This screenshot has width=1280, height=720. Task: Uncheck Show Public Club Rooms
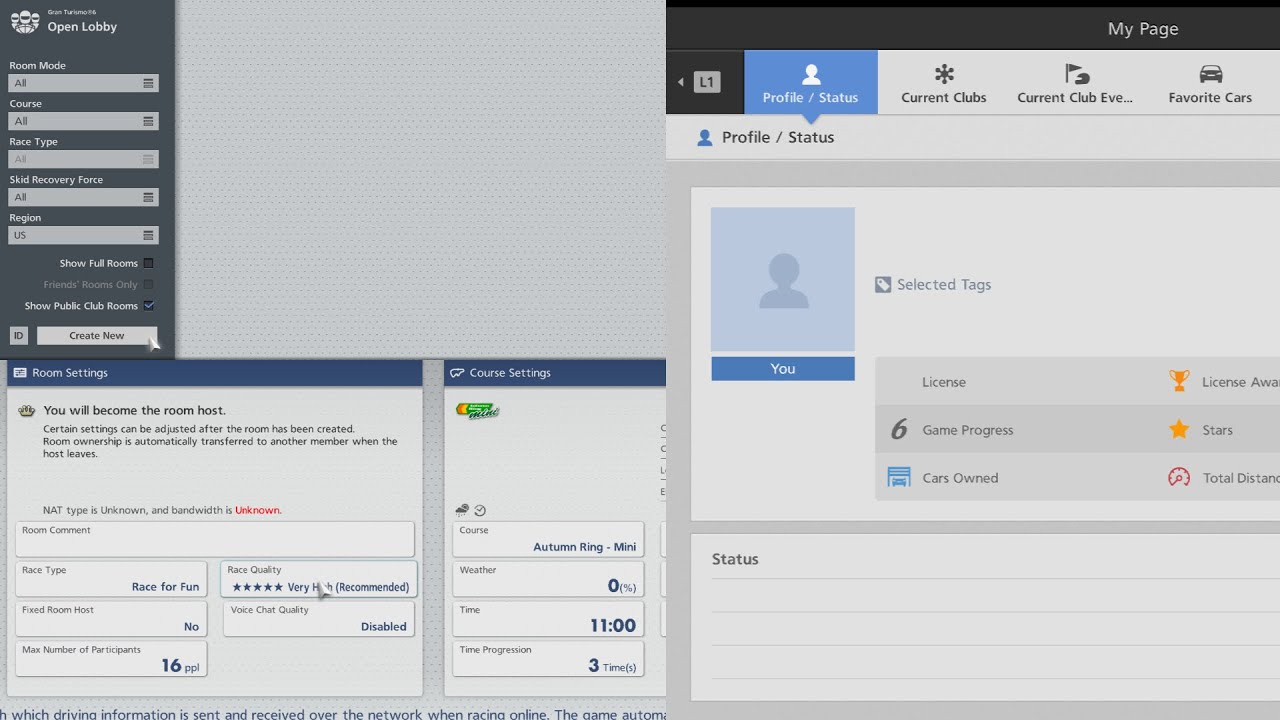[x=149, y=306]
